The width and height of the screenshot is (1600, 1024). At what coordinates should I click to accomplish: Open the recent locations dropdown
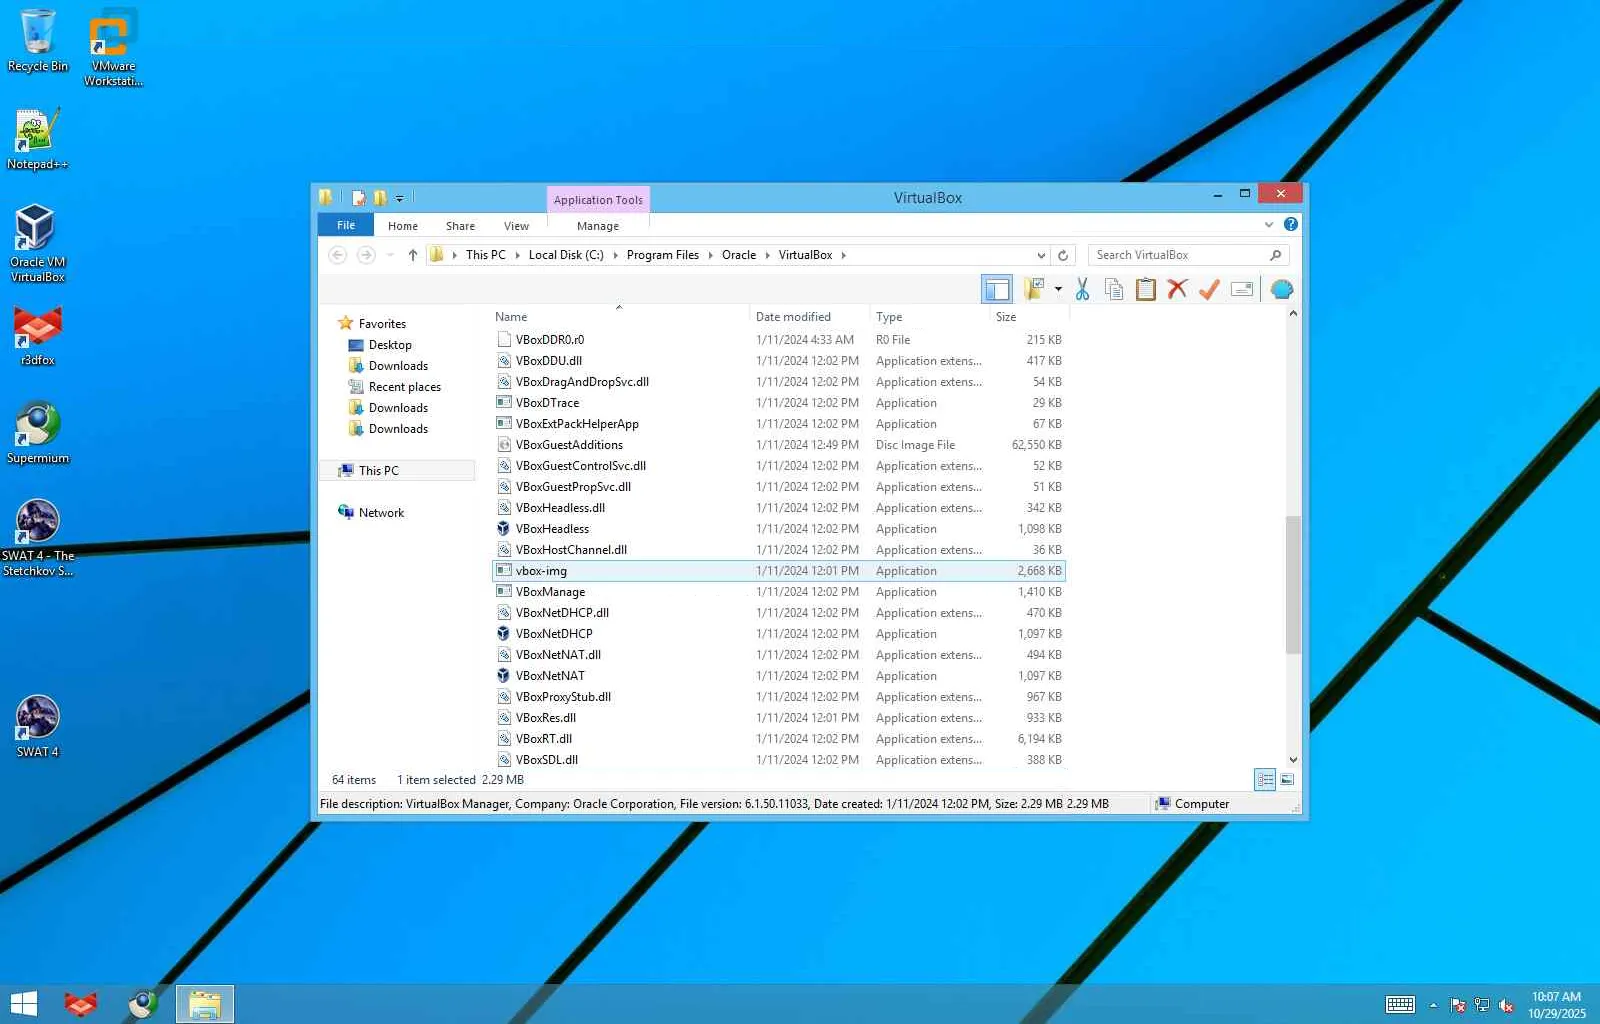pyautogui.click(x=390, y=255)
